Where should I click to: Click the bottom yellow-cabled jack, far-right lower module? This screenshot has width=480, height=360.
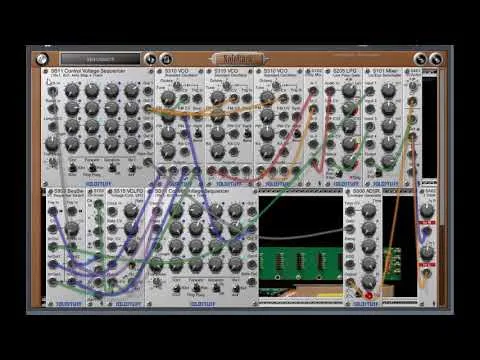click(427, 275)
